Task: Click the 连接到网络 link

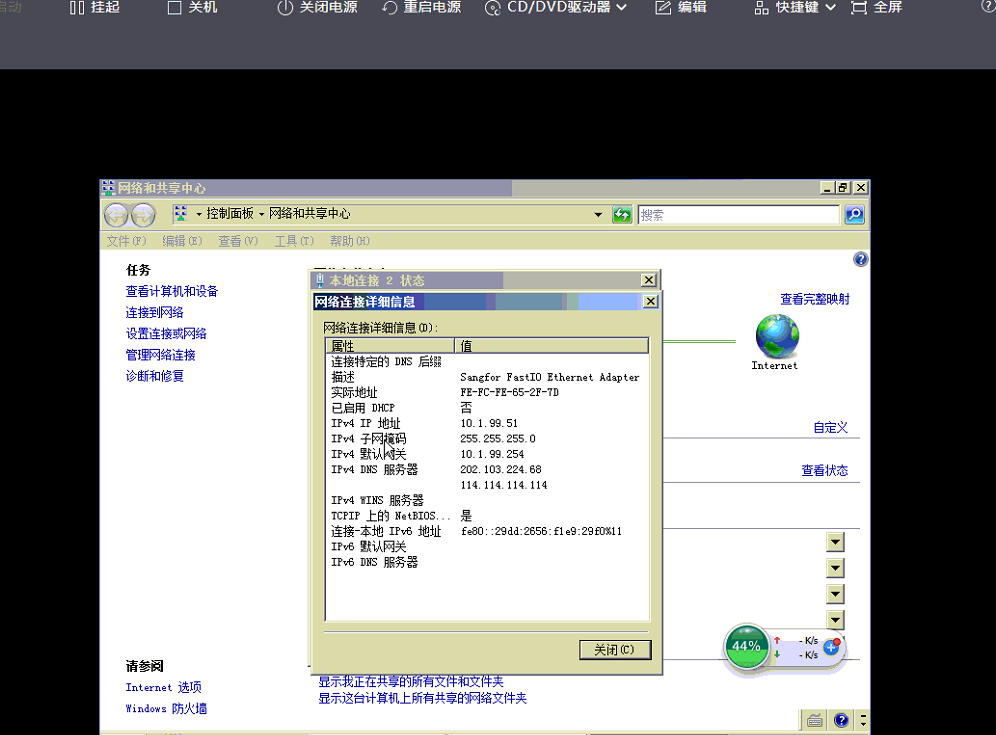Action: click(x=154, y=313)
